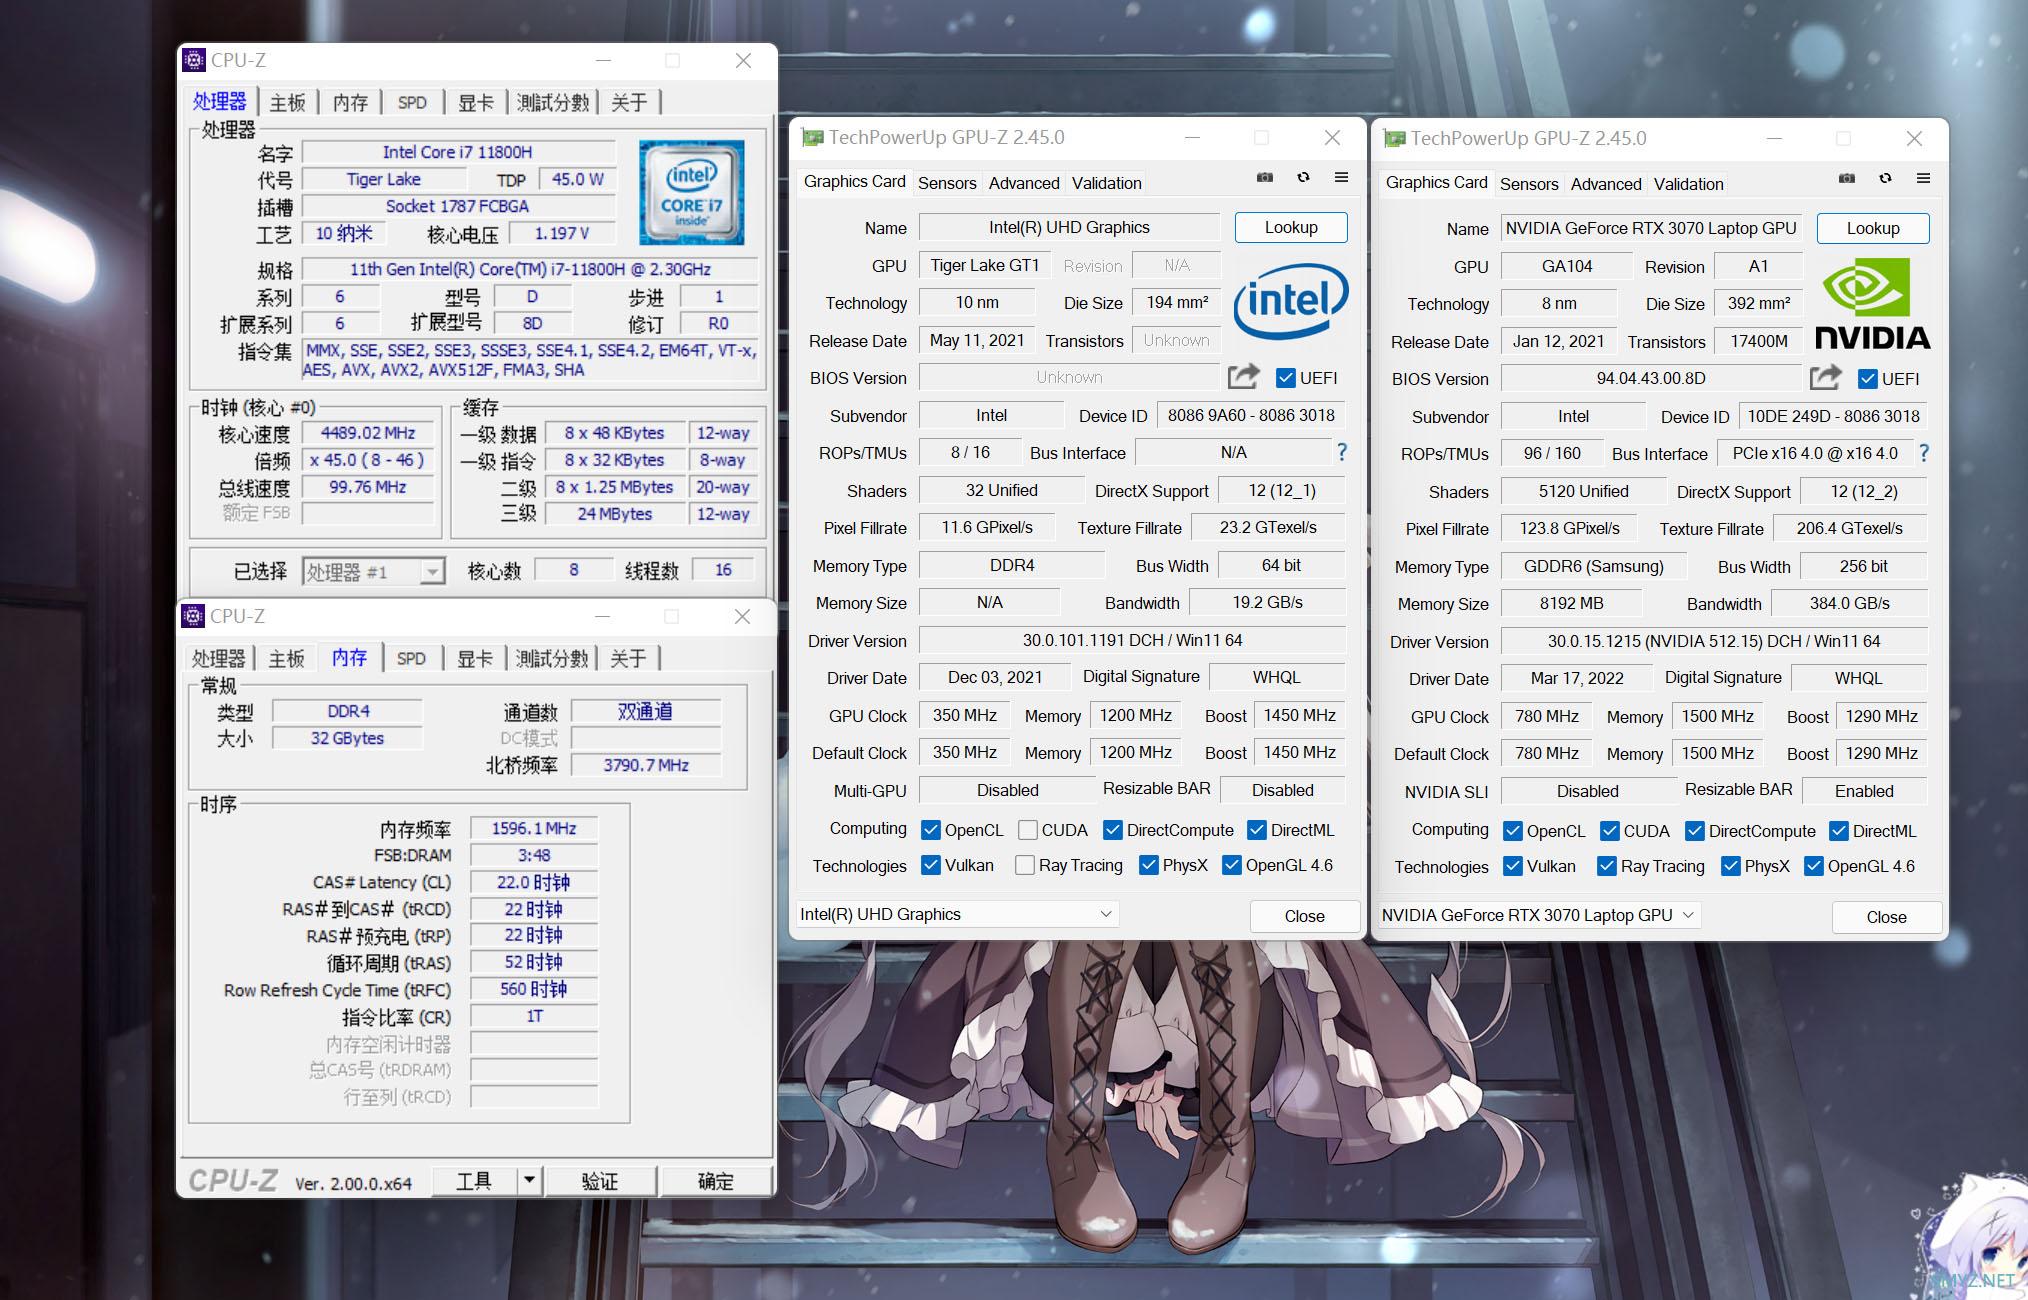
Task: Click the Bus Interface question mark in Intel GPU-Z
Action: click(x=1342, y=453)
